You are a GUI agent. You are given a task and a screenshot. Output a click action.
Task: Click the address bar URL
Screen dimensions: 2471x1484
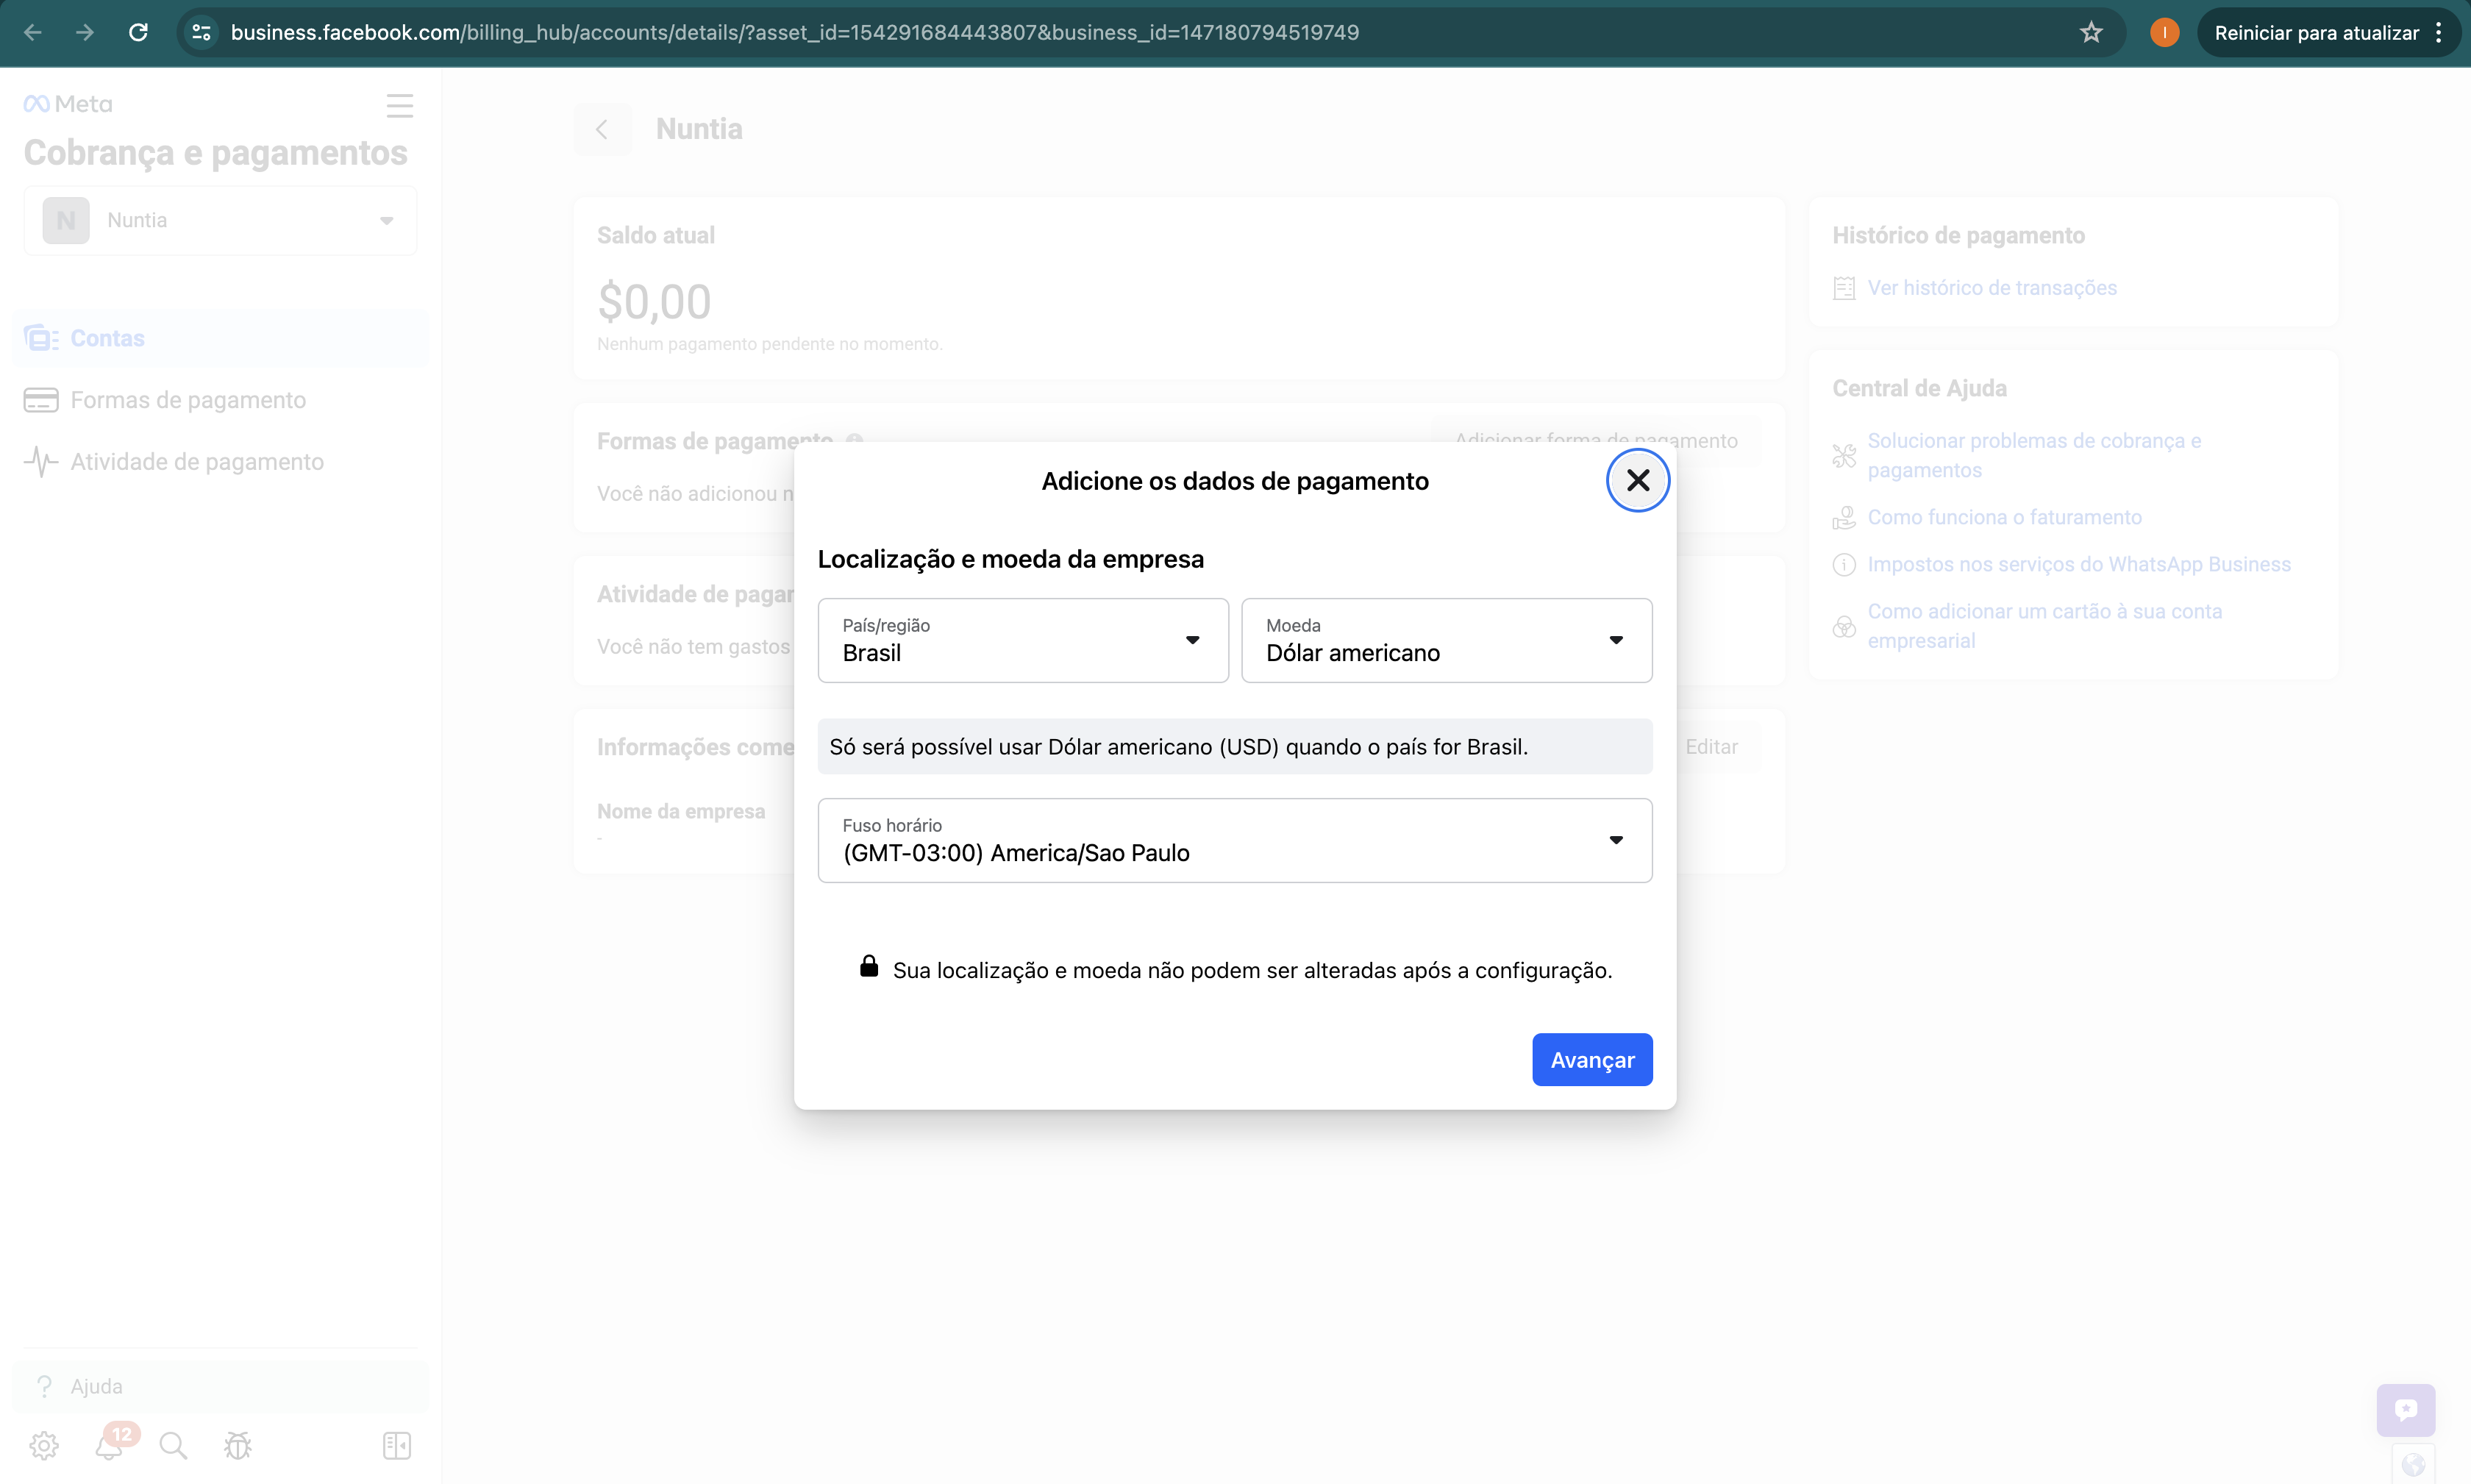pyautogui.click(x=794, y=32)
